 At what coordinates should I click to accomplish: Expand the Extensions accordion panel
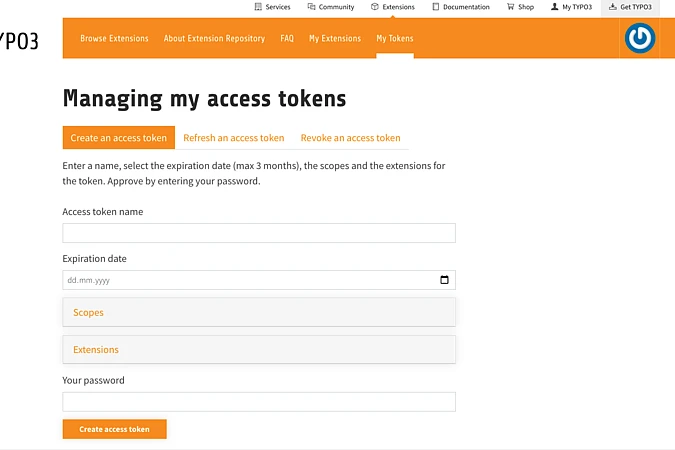tap(259, 350)
